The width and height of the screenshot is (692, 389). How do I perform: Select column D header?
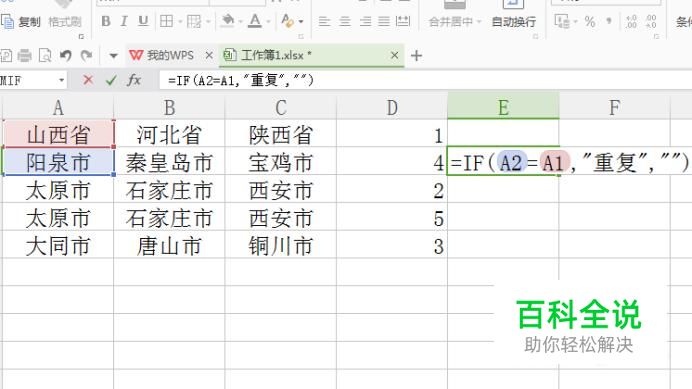pos(392,108)
